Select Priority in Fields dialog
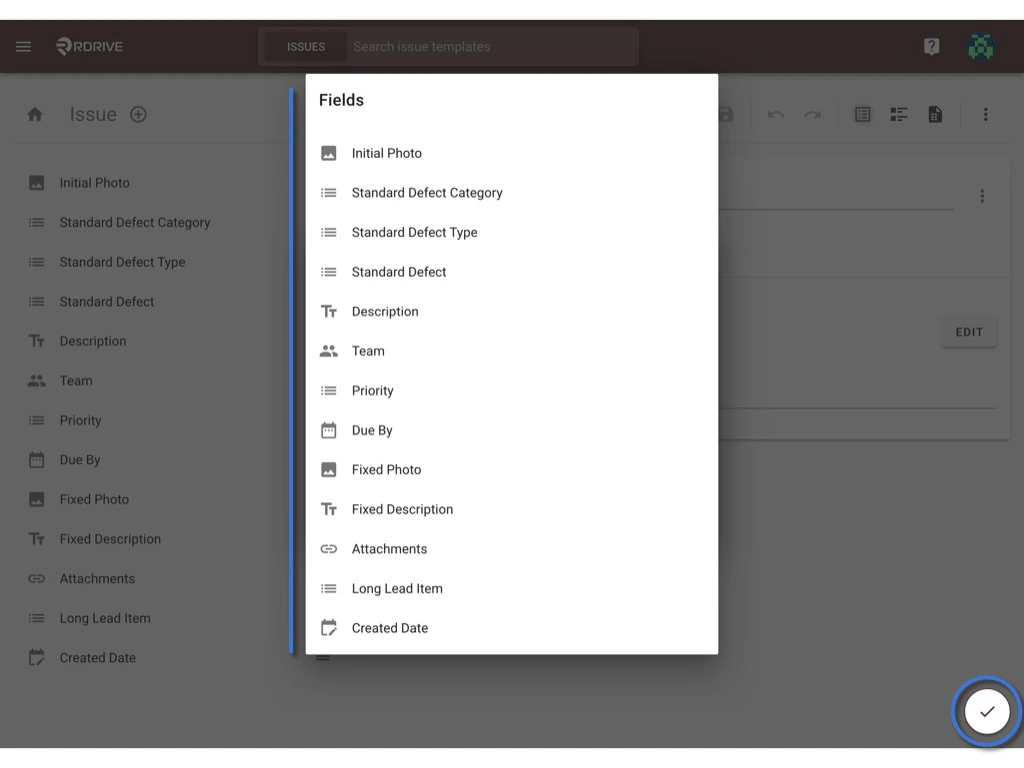The width and height of the screenshot is (1024, 768). pyautogui.click(x=511, y=391)
